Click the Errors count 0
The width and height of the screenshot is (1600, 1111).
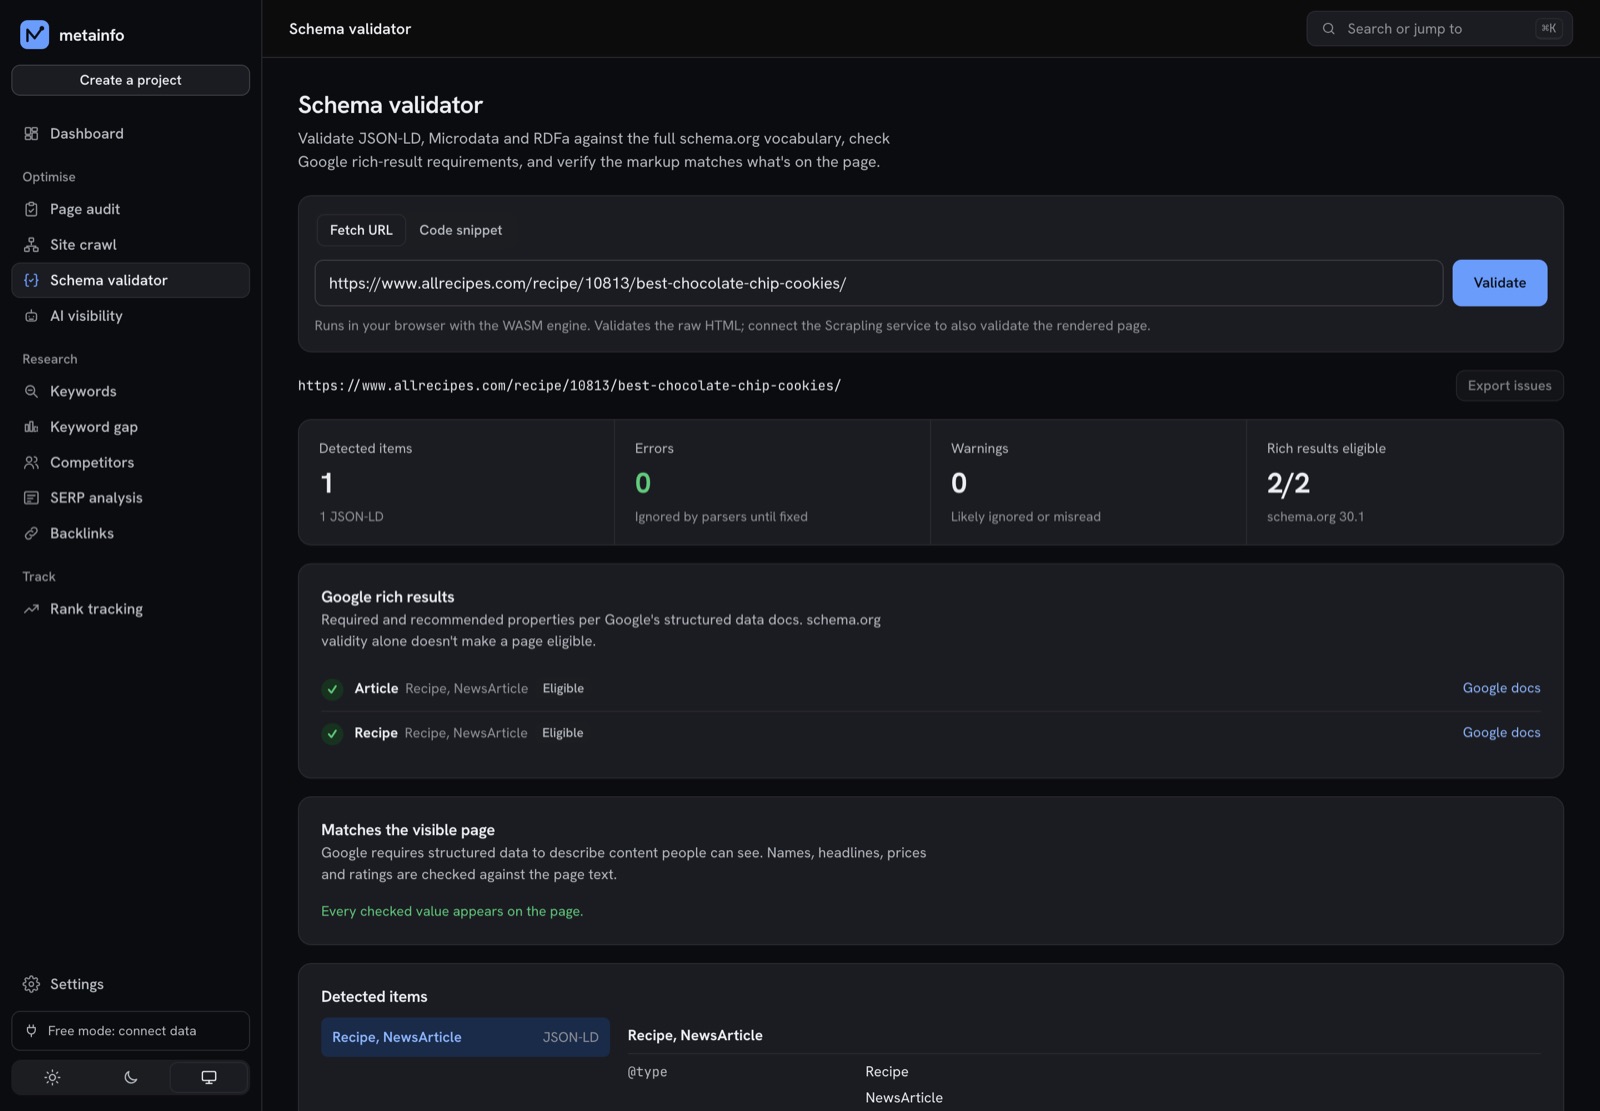(x=643, y=483)
